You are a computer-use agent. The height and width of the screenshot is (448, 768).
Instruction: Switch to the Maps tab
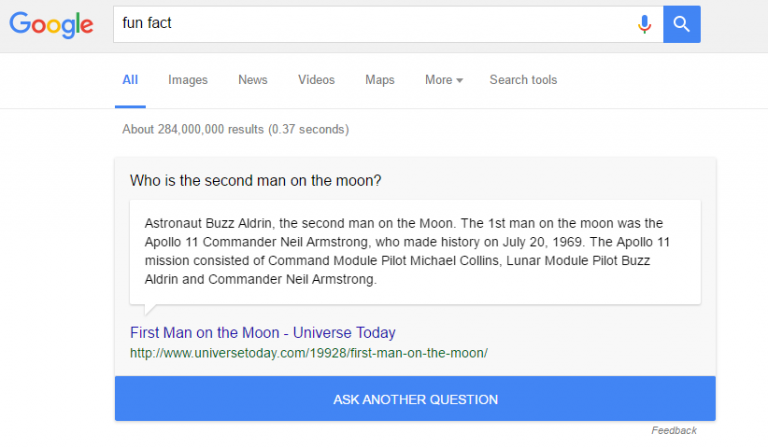click(380, 80)
